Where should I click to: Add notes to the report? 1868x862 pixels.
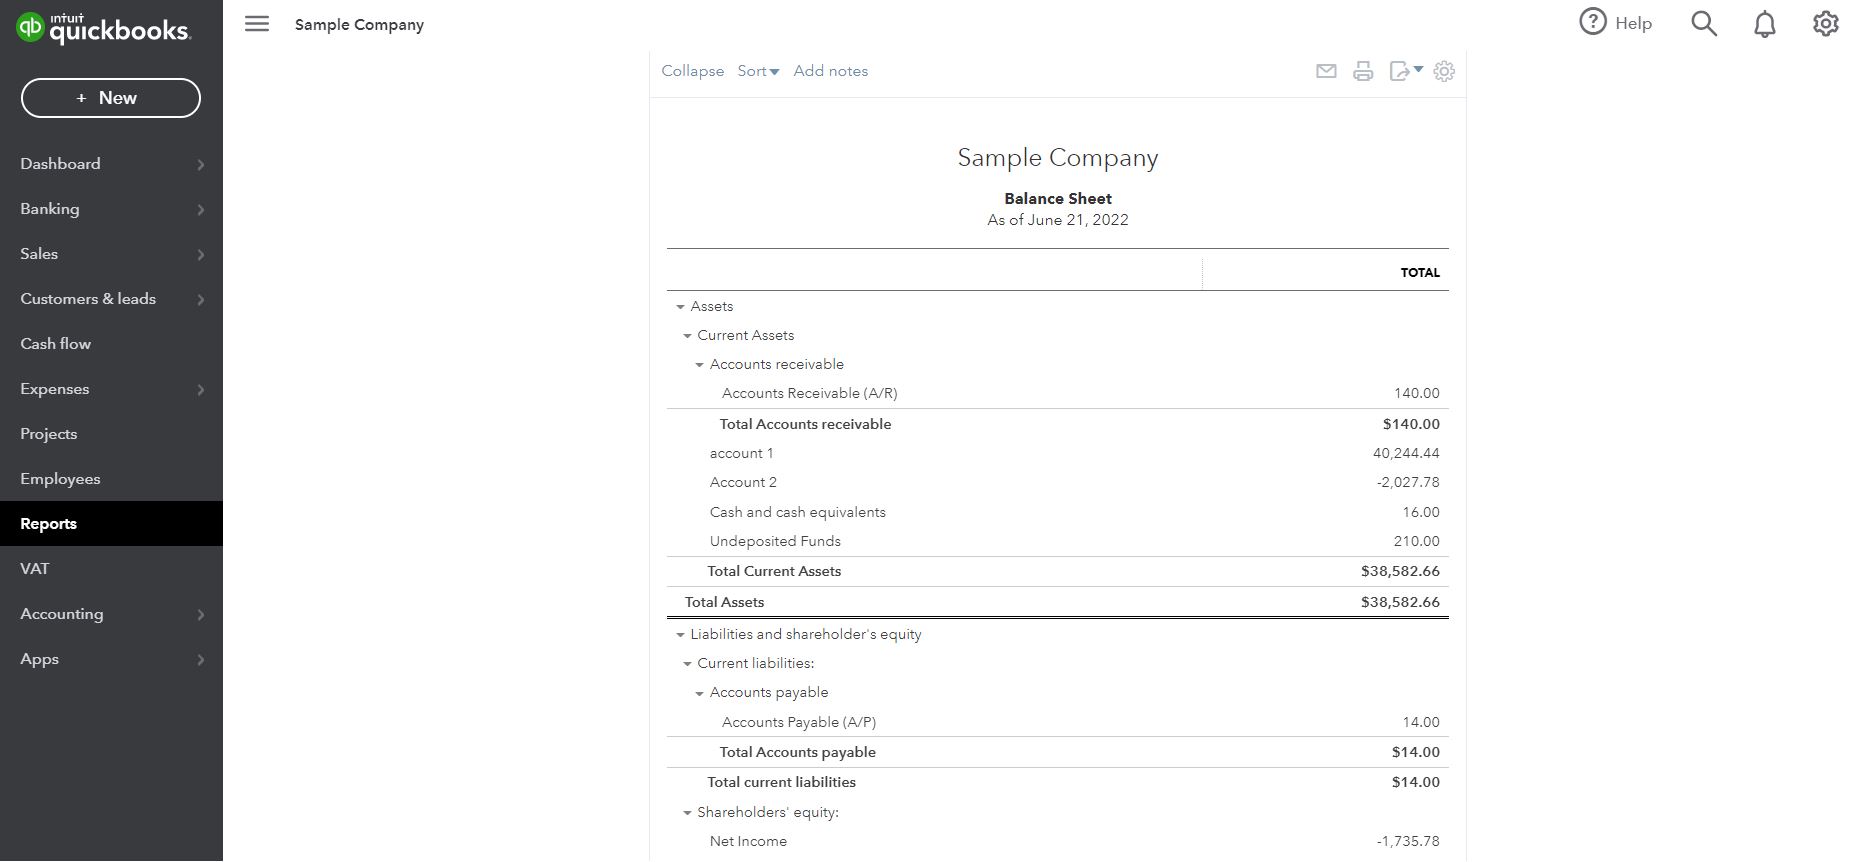(830, 71)
